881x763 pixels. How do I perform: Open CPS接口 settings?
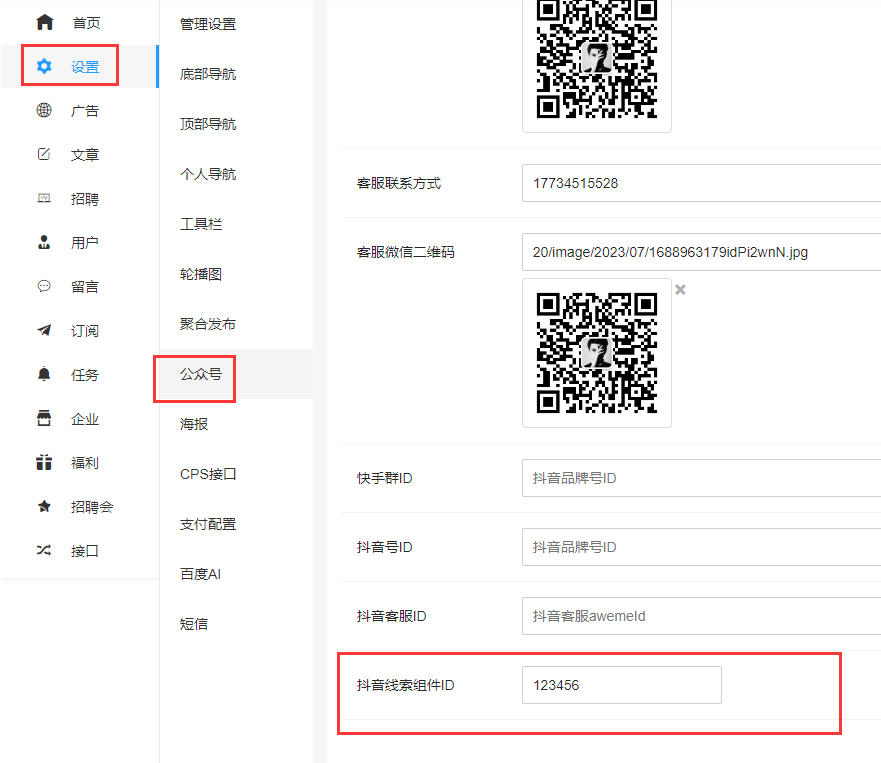tap(208, 474)
